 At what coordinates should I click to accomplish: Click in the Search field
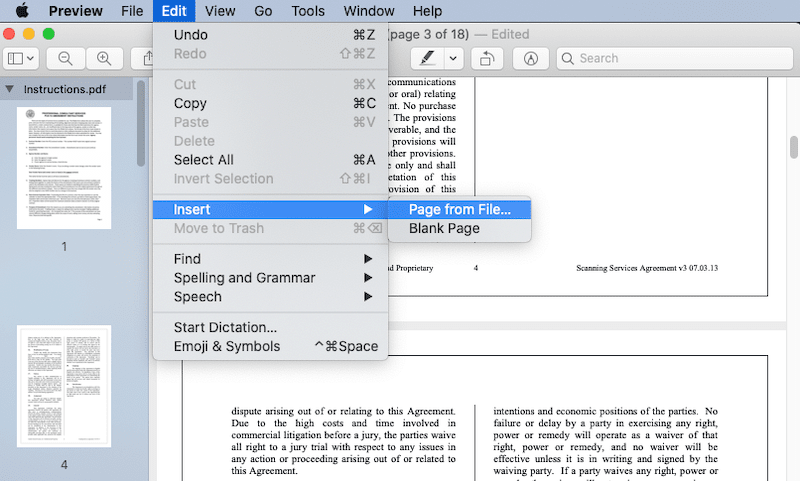tap(674, 58)
